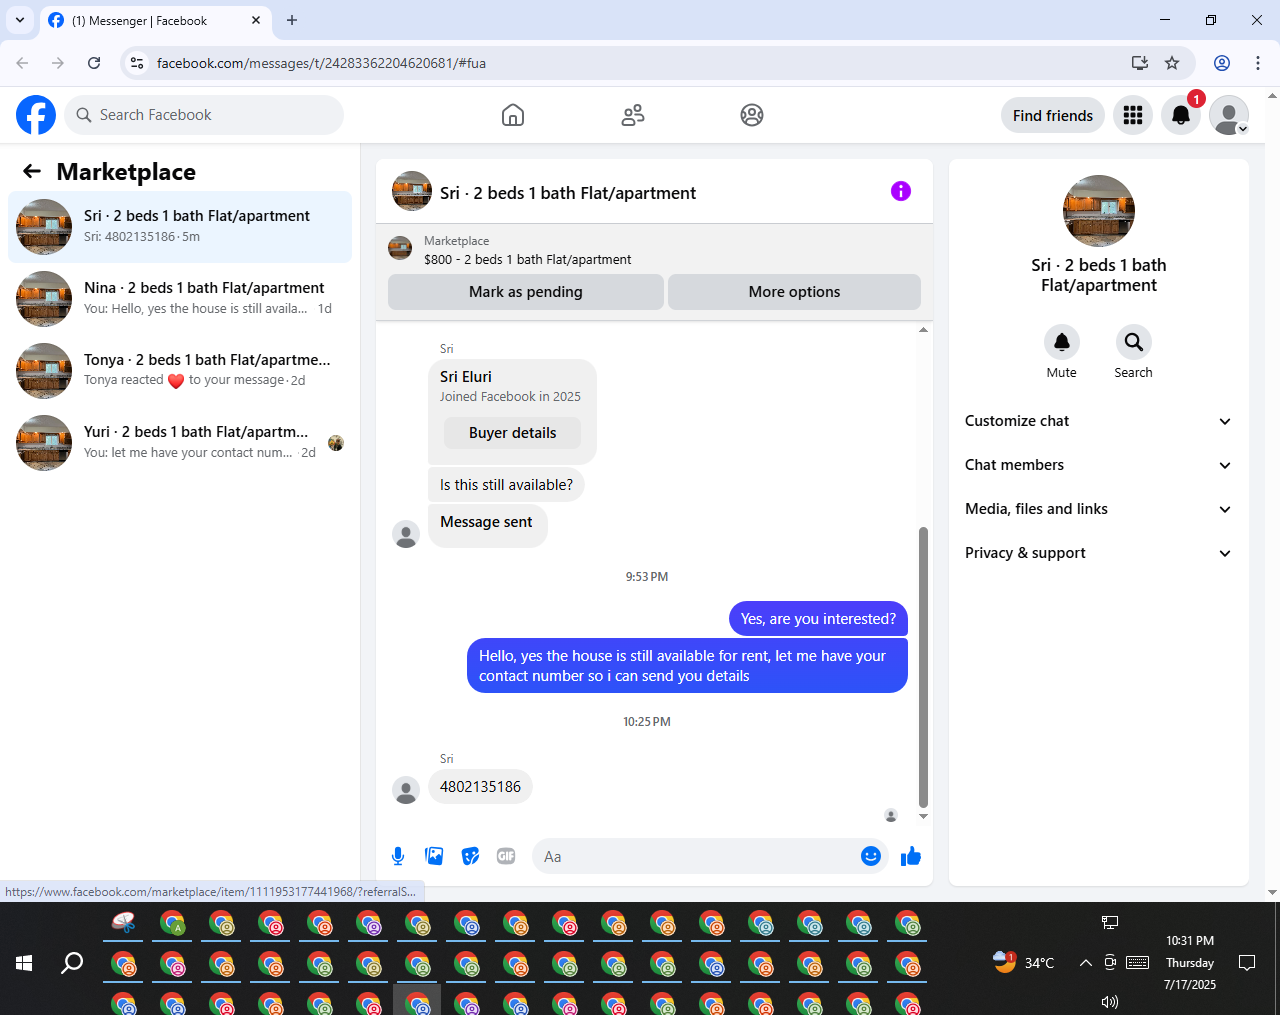Click the chat header listing thumbnail
This screenshot has height=1015, width=1280.
pos(412,191)
